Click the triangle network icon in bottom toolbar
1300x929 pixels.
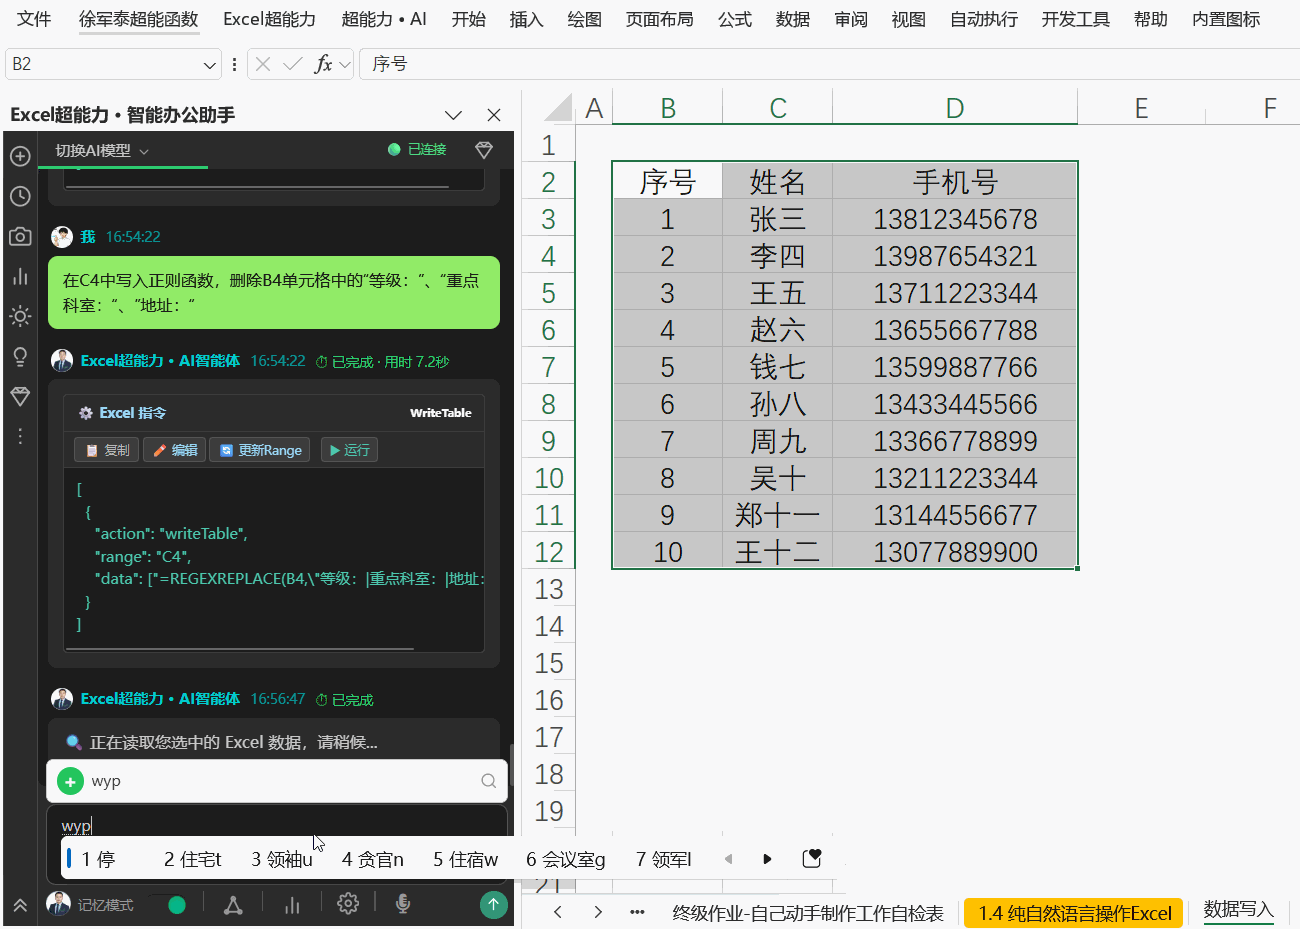233,904
